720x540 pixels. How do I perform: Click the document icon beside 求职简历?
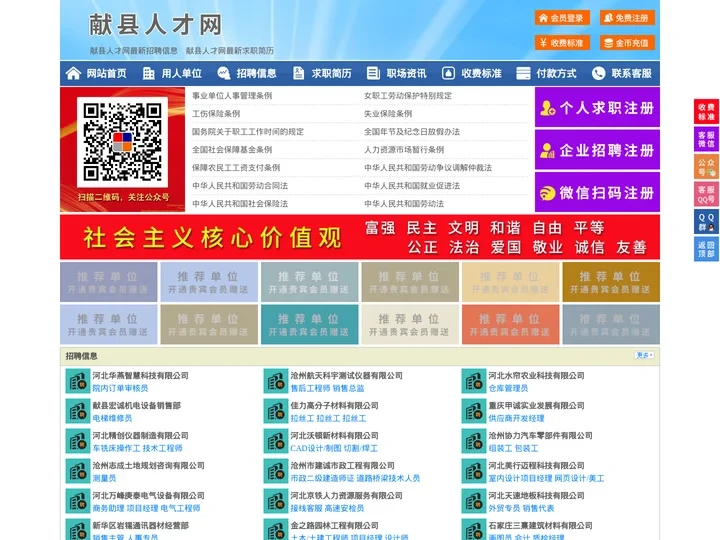298,73
